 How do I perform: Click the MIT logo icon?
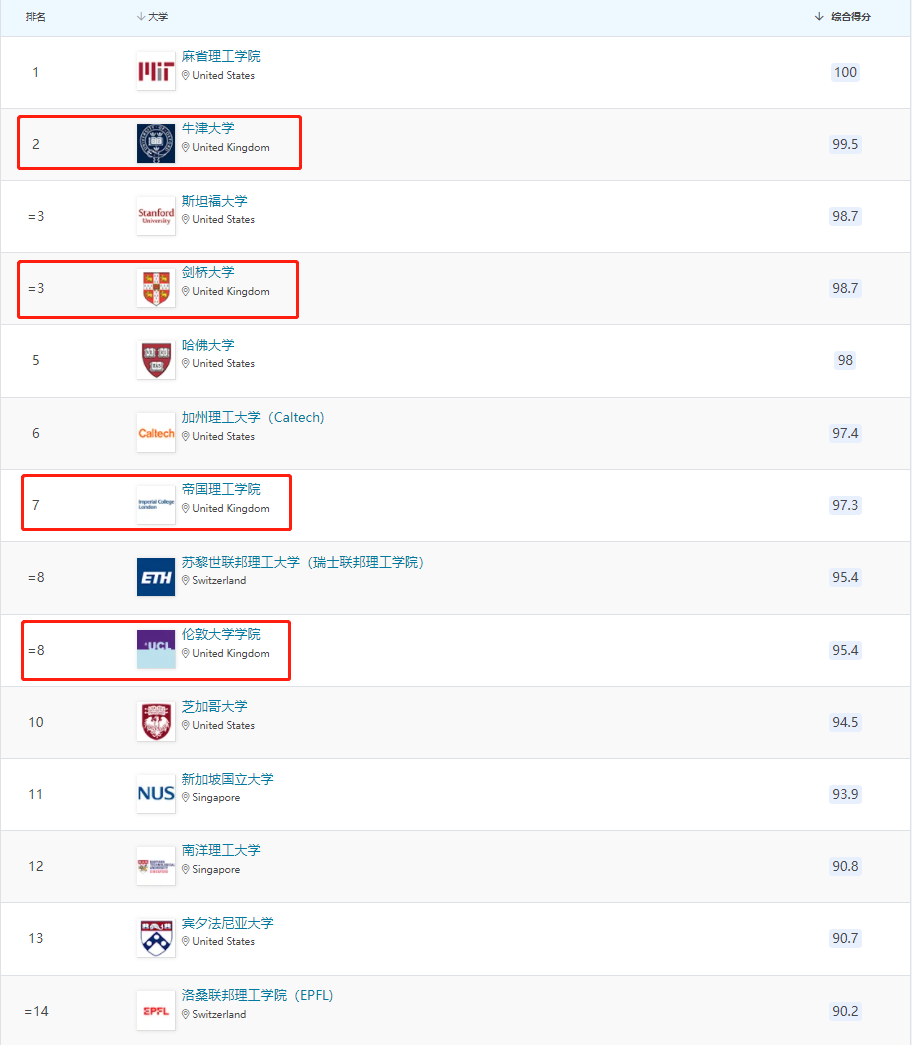coord(156,71)
